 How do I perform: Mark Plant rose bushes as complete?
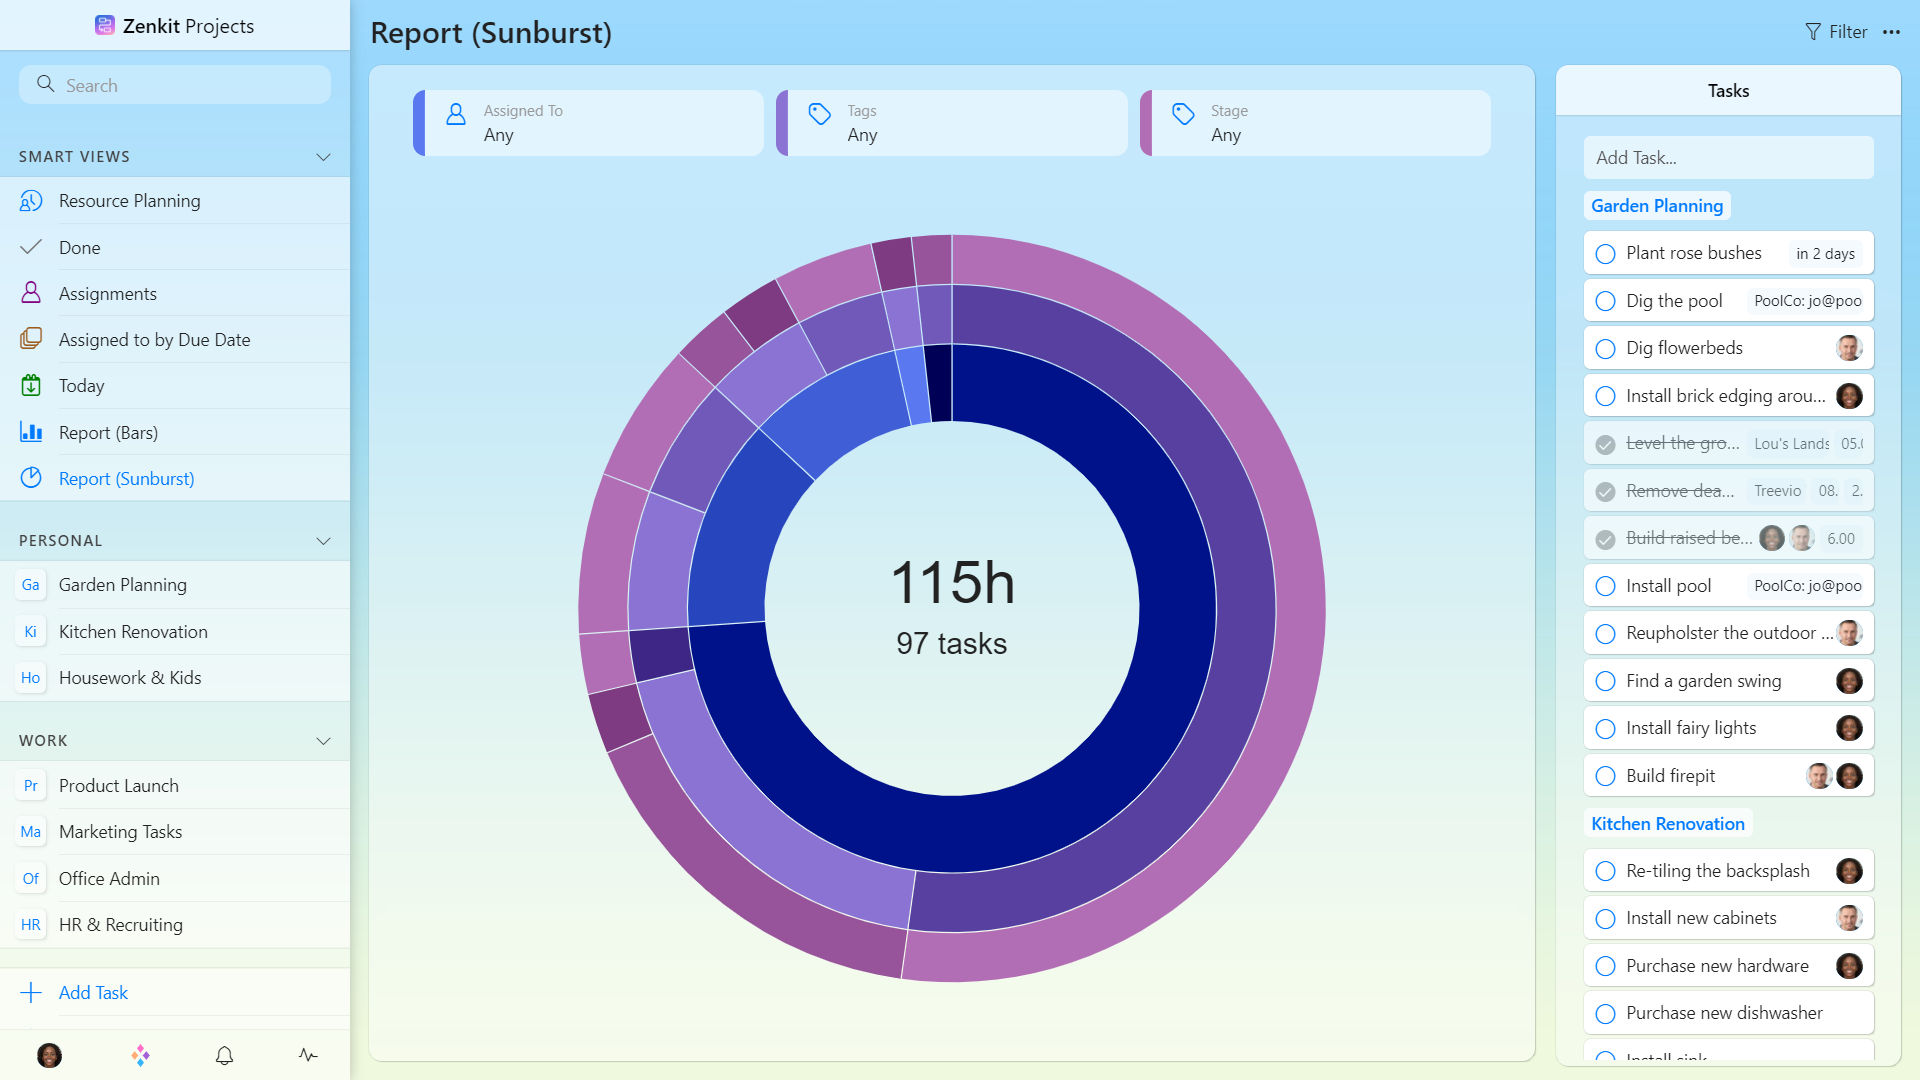tap(1605, 254)
